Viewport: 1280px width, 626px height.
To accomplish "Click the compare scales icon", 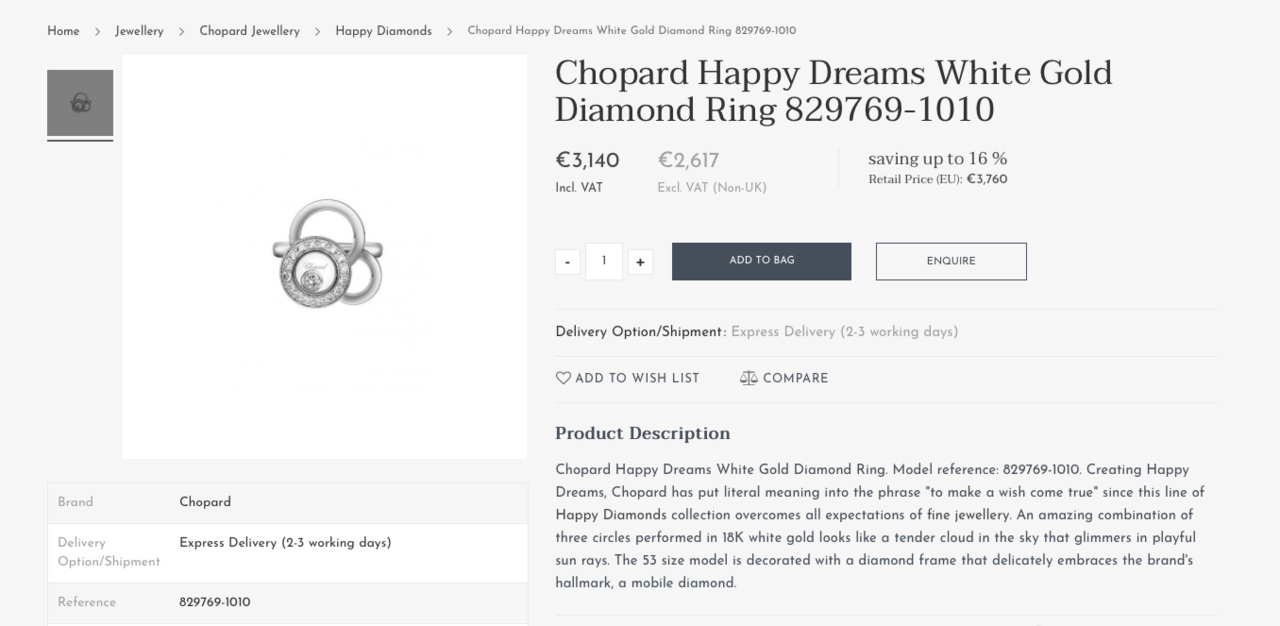I will pos(748,378).
